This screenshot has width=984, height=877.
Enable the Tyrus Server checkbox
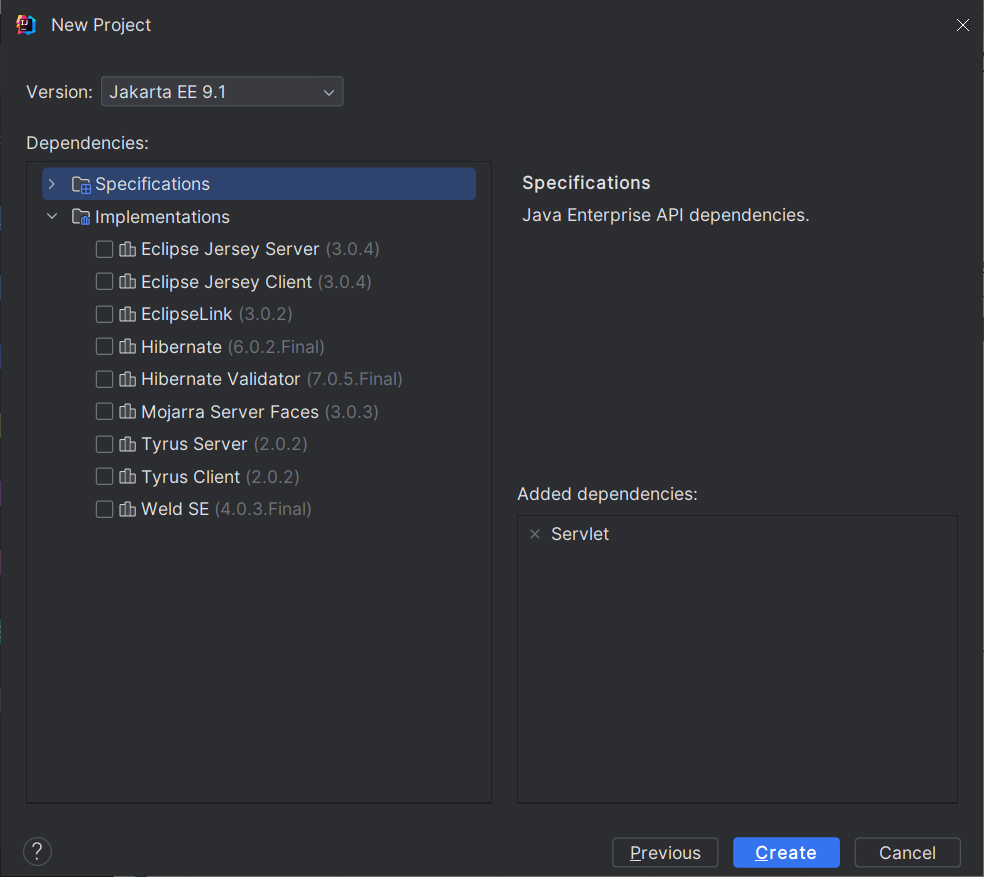[104, 444]
